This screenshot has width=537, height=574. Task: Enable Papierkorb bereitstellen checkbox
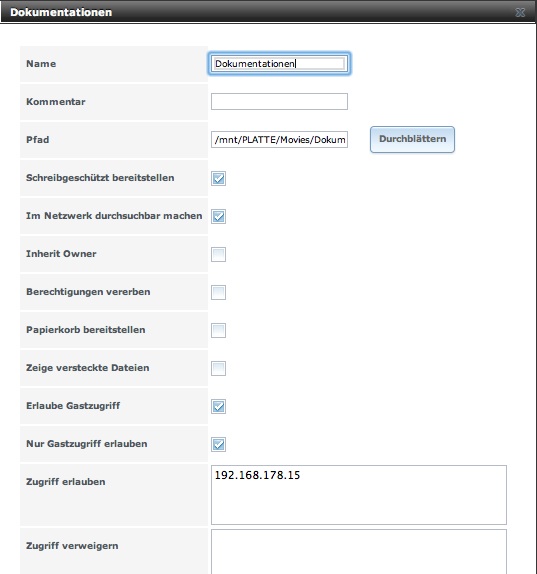219,330
